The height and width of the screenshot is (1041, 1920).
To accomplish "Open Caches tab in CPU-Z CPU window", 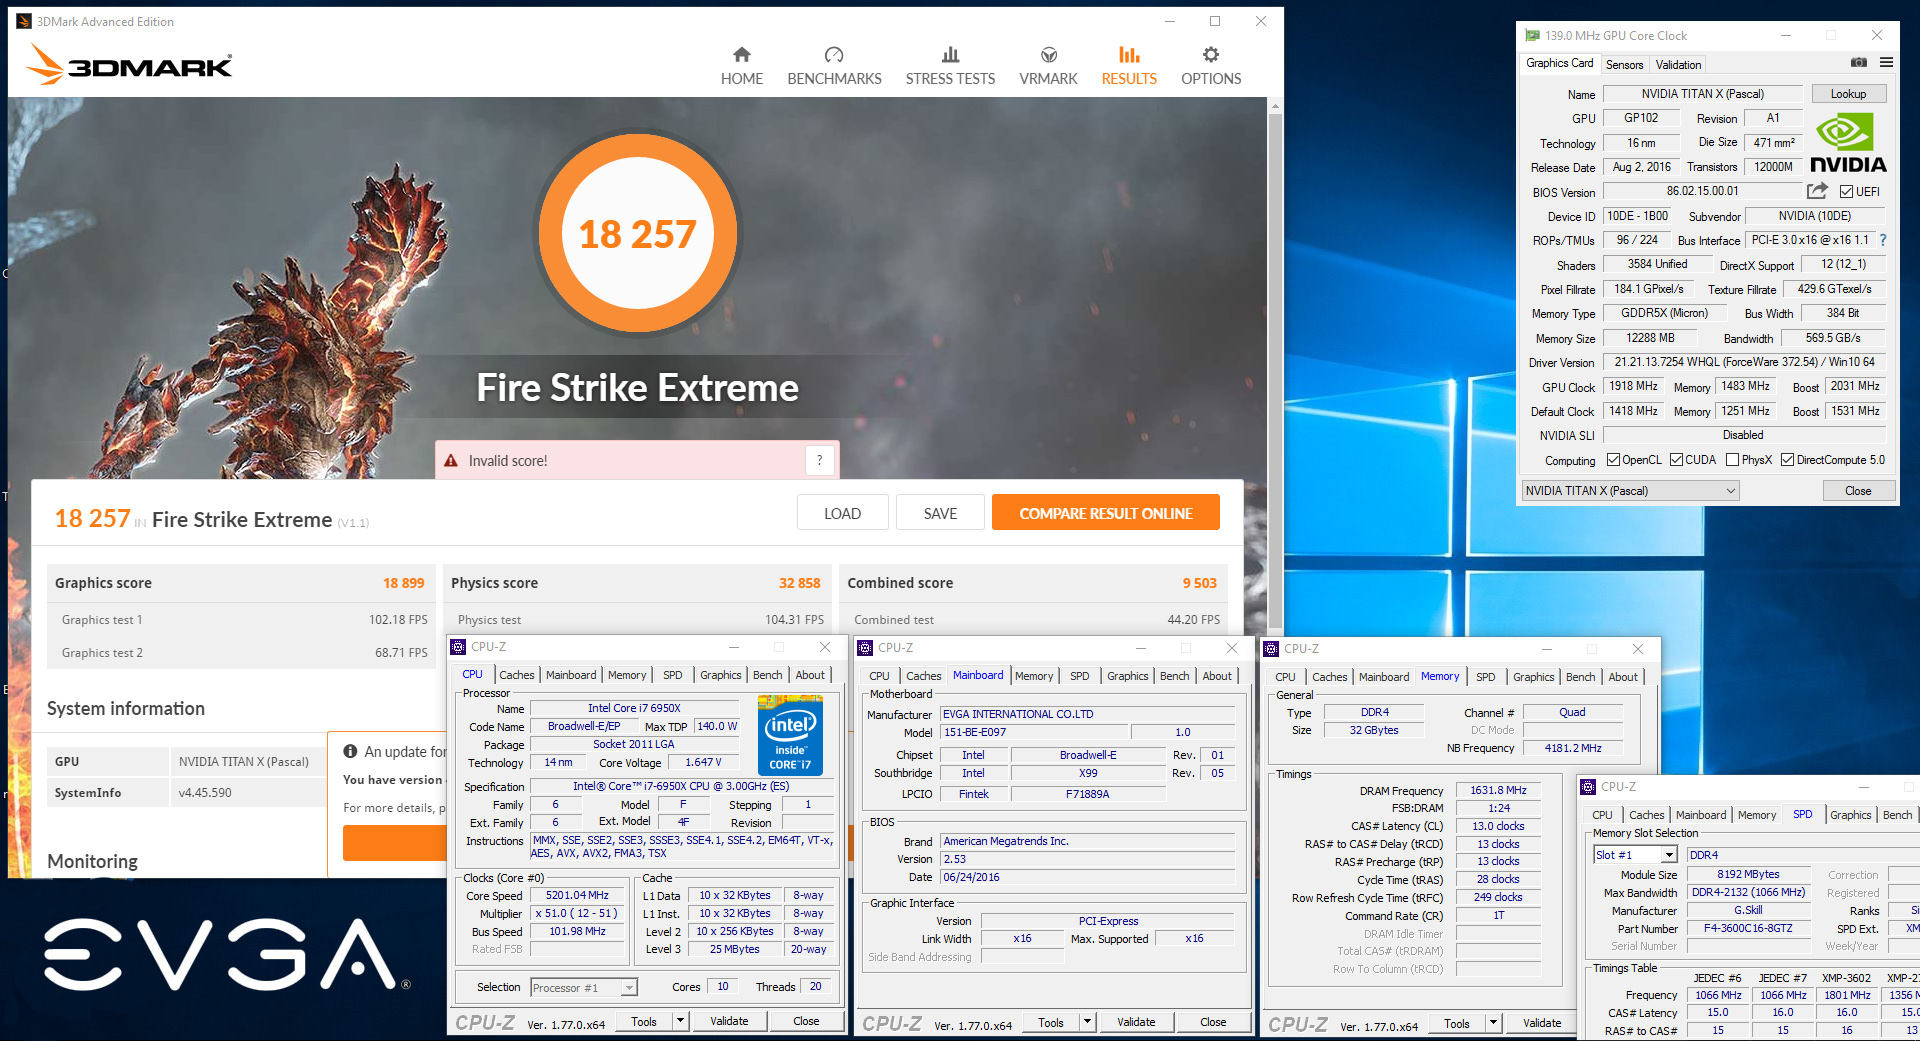I will [517, 675].
